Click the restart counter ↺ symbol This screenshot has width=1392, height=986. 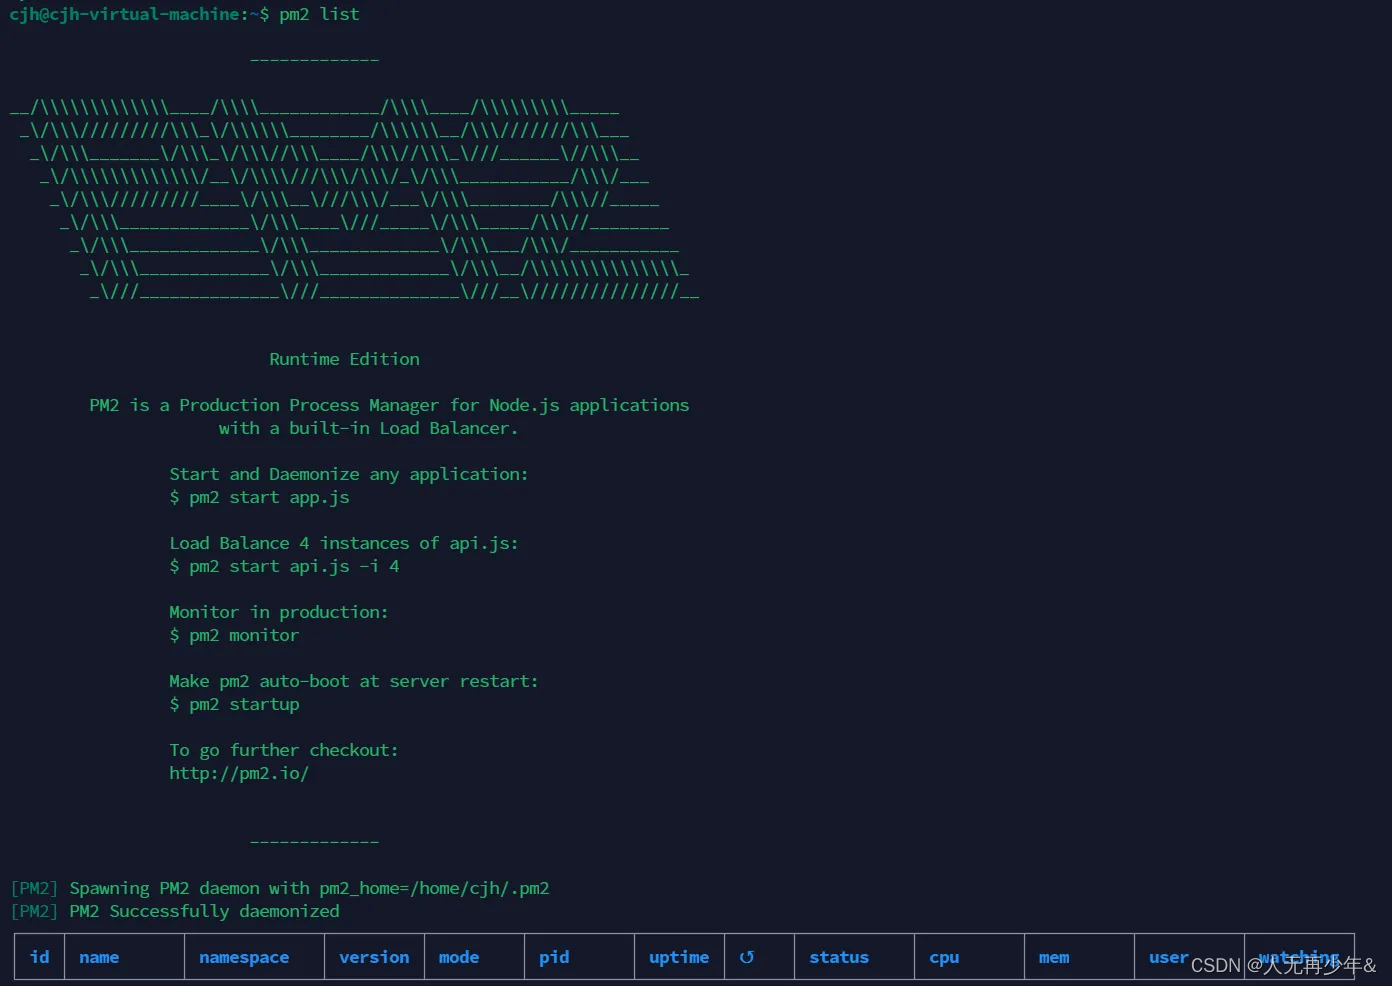point(747,956)
